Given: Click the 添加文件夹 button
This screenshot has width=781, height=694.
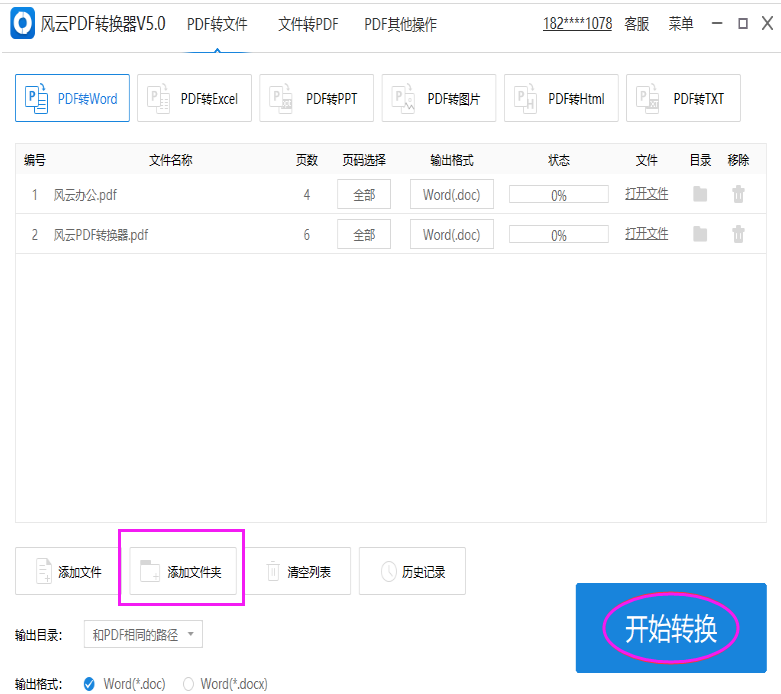Looking at the screenshot, I should pyautogui.click(x=183, y=571).
